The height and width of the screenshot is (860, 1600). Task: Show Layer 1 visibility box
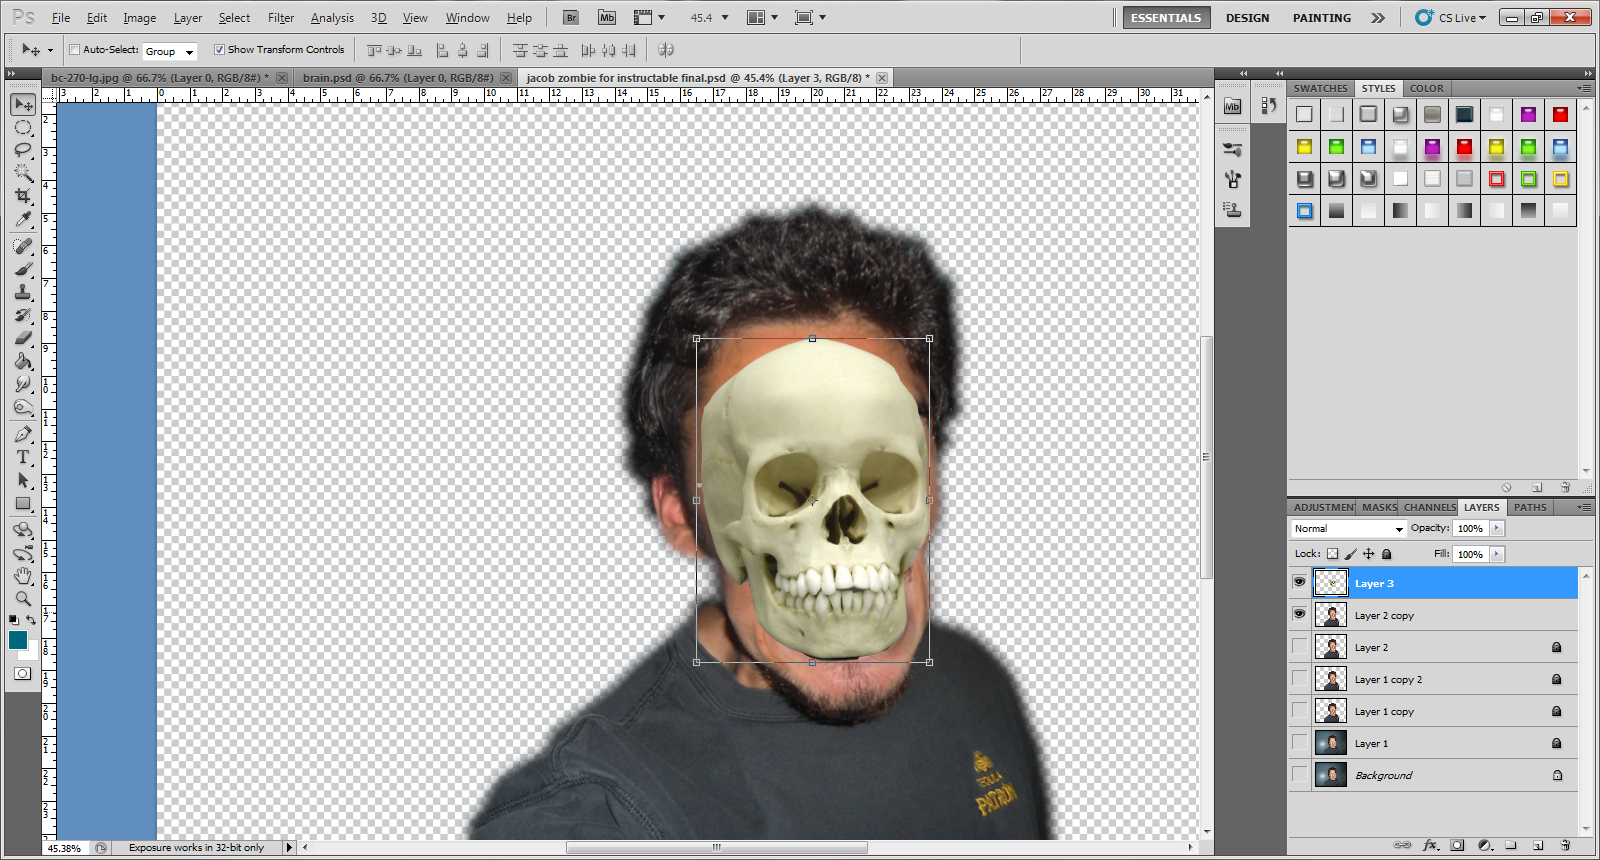[x=1299, y=743]
